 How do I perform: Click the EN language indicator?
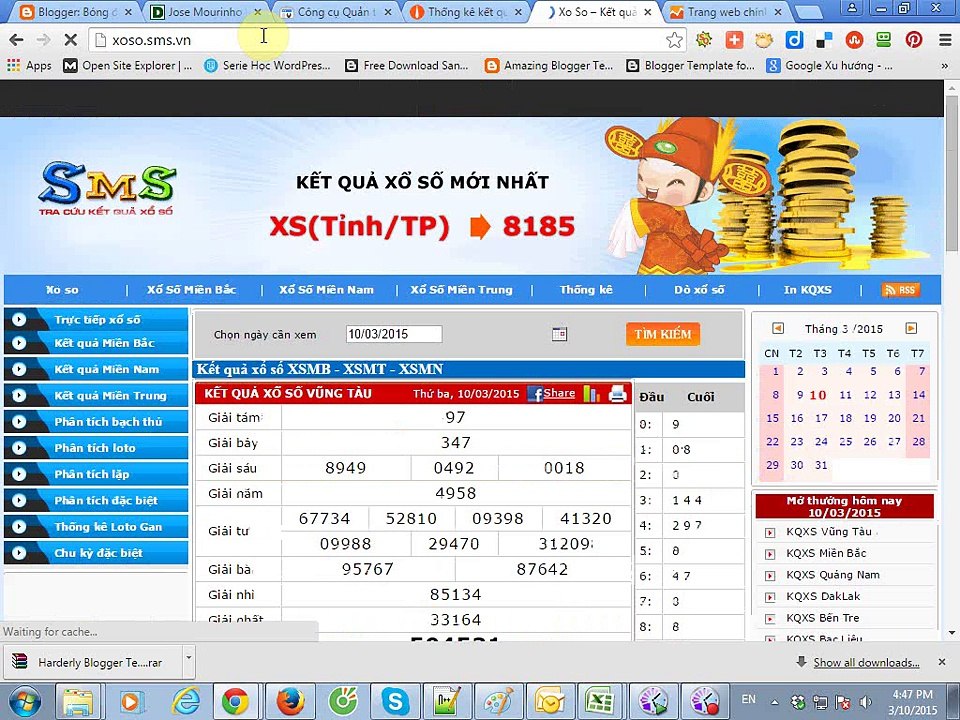748,699
